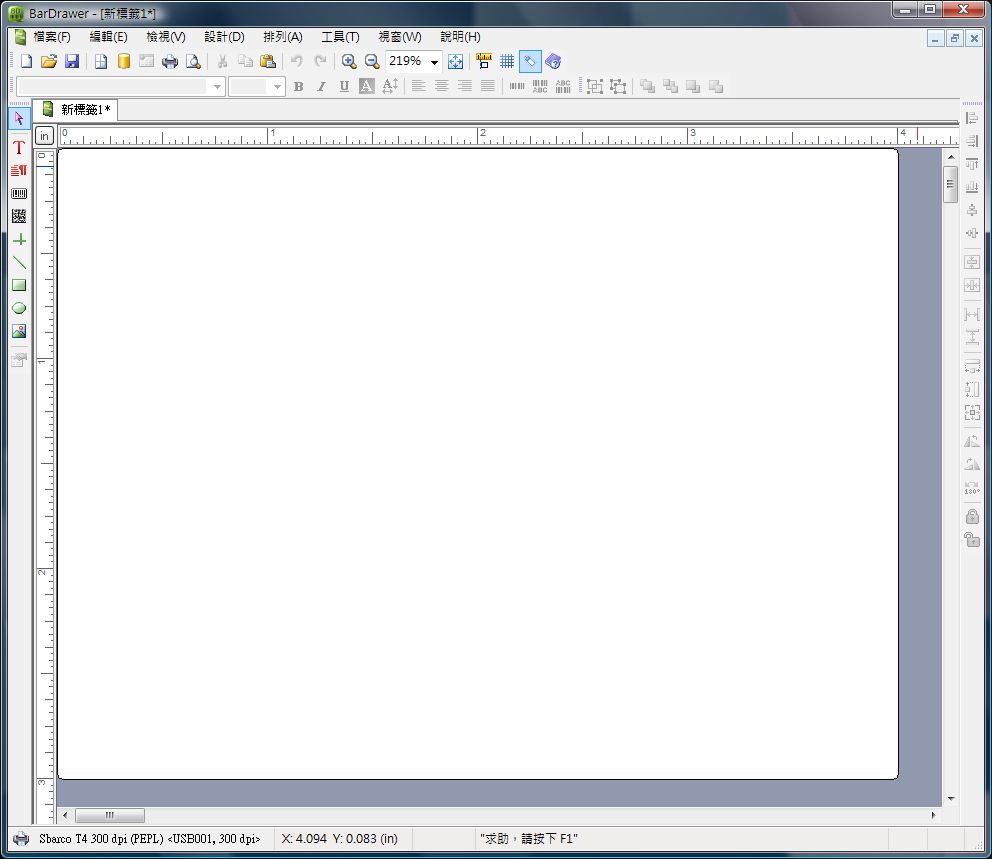The height and width of the screenshot is (859, 992).
Task: Click the align top edges icon
Action: click(972, 164)
